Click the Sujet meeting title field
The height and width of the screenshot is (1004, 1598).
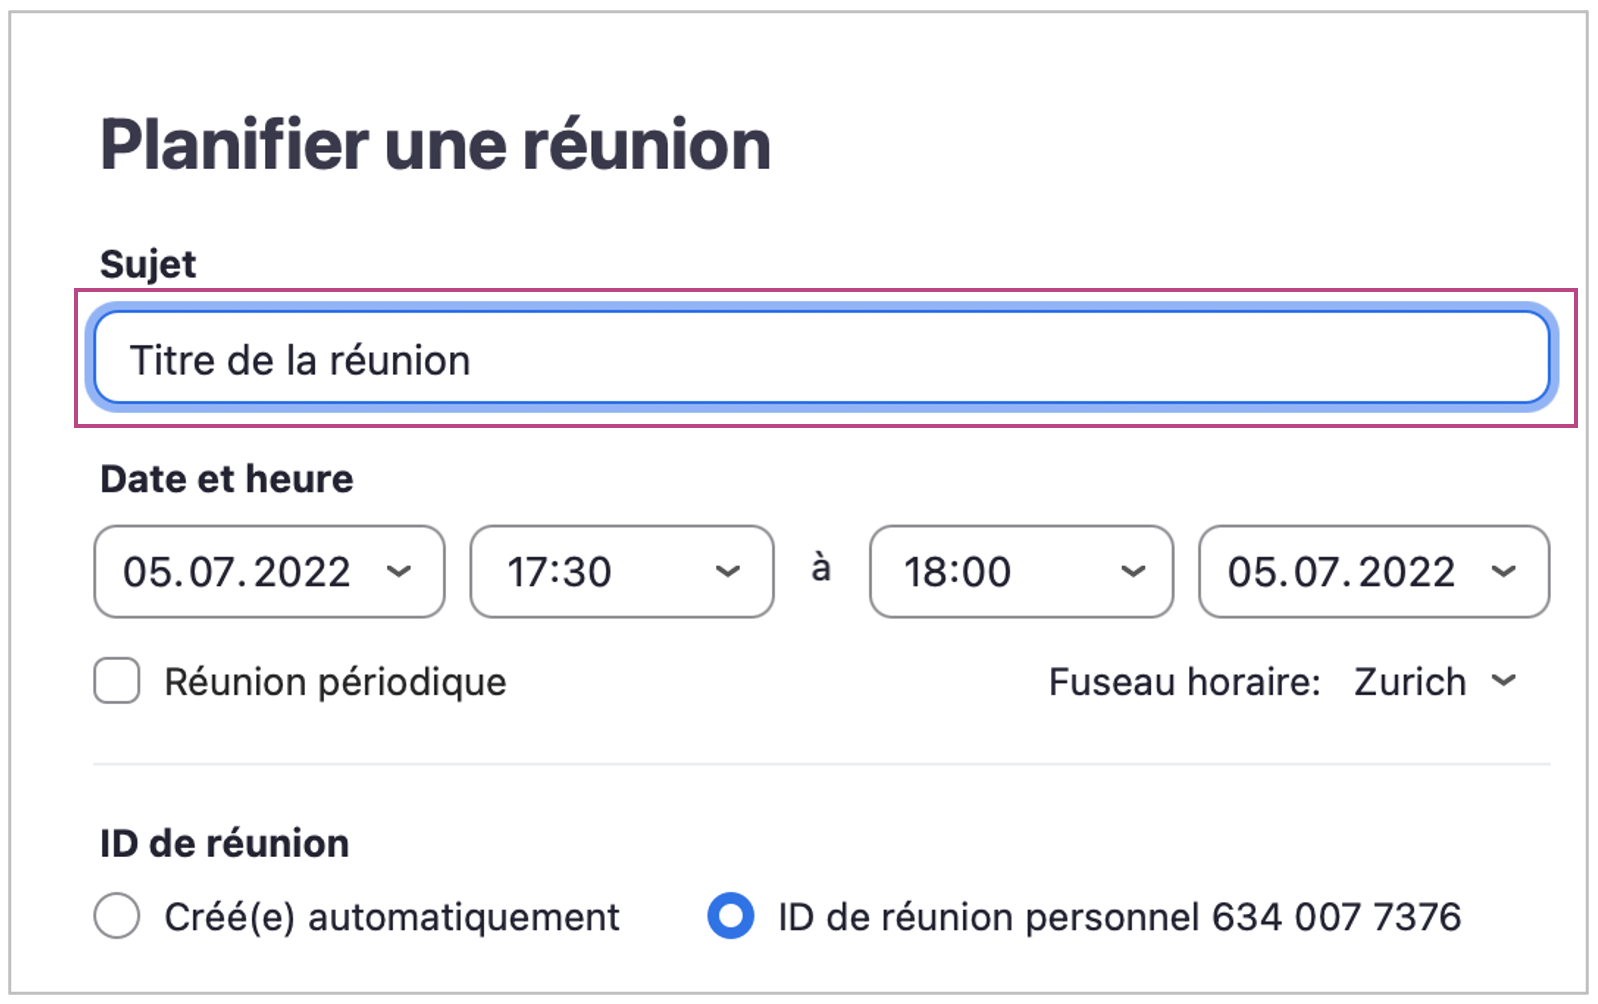pyautogui.click(x=820, y=359)
